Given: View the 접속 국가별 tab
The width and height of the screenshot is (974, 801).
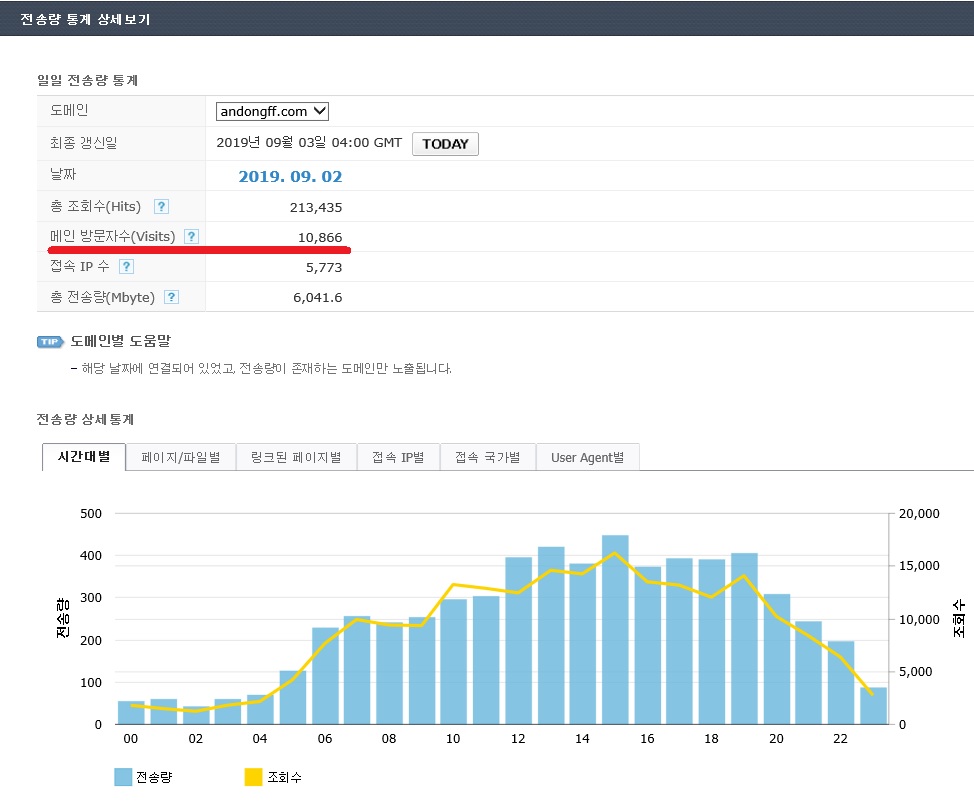Looking at the screenshot, I should tap(487, 457).
